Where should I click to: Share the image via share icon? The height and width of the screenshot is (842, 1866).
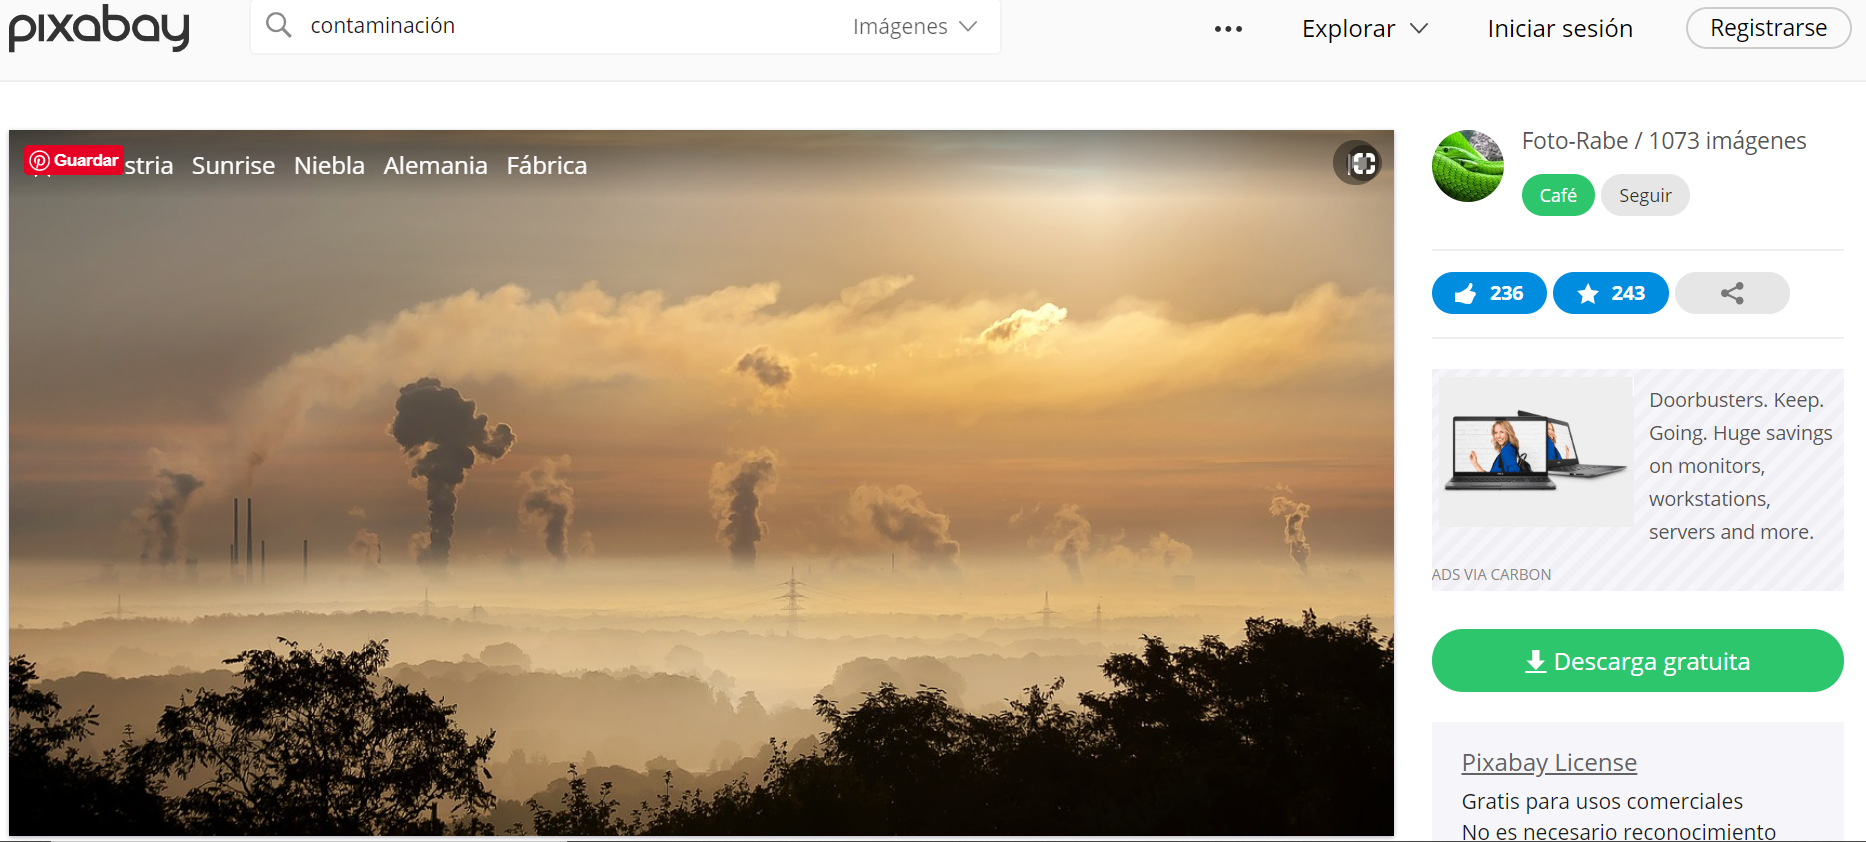[1732, 293]
